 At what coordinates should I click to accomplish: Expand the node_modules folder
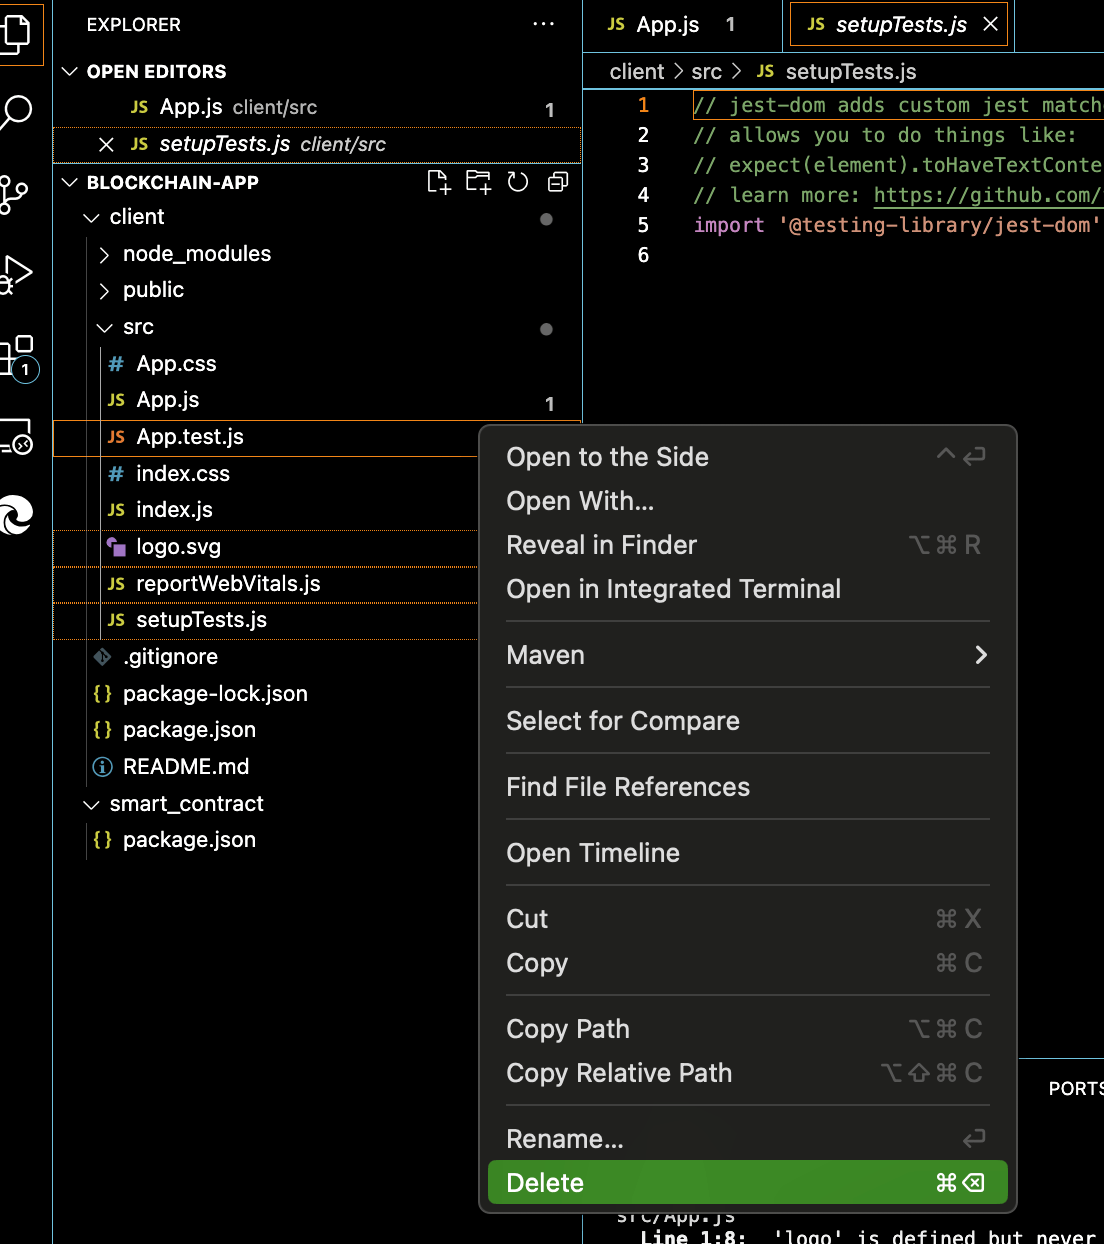(x=196, y=254)
